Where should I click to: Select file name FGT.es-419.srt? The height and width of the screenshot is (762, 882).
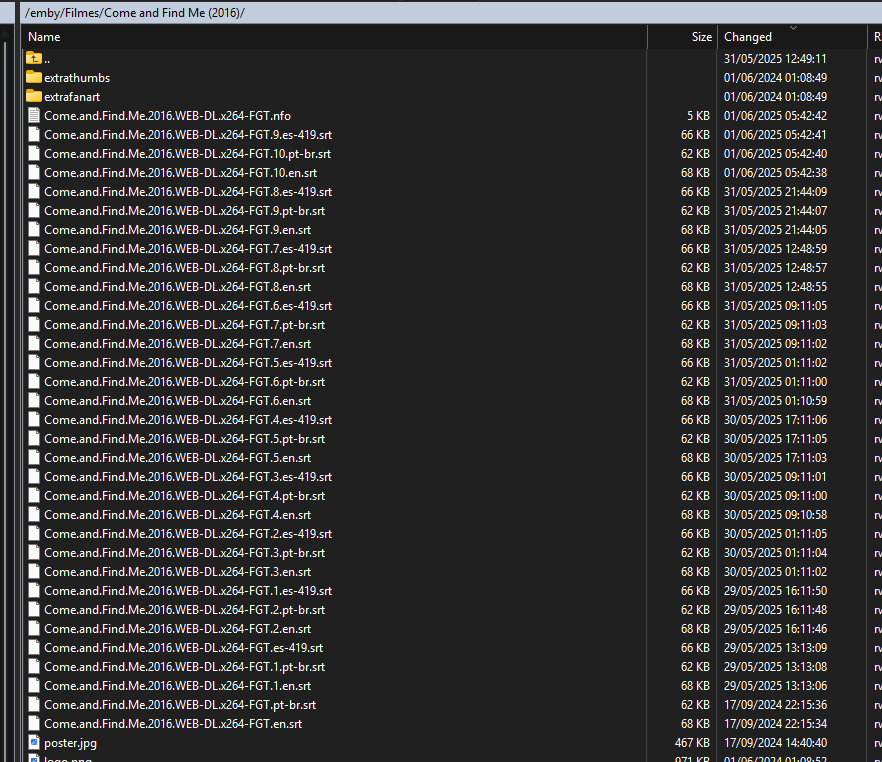click(183, 648)
